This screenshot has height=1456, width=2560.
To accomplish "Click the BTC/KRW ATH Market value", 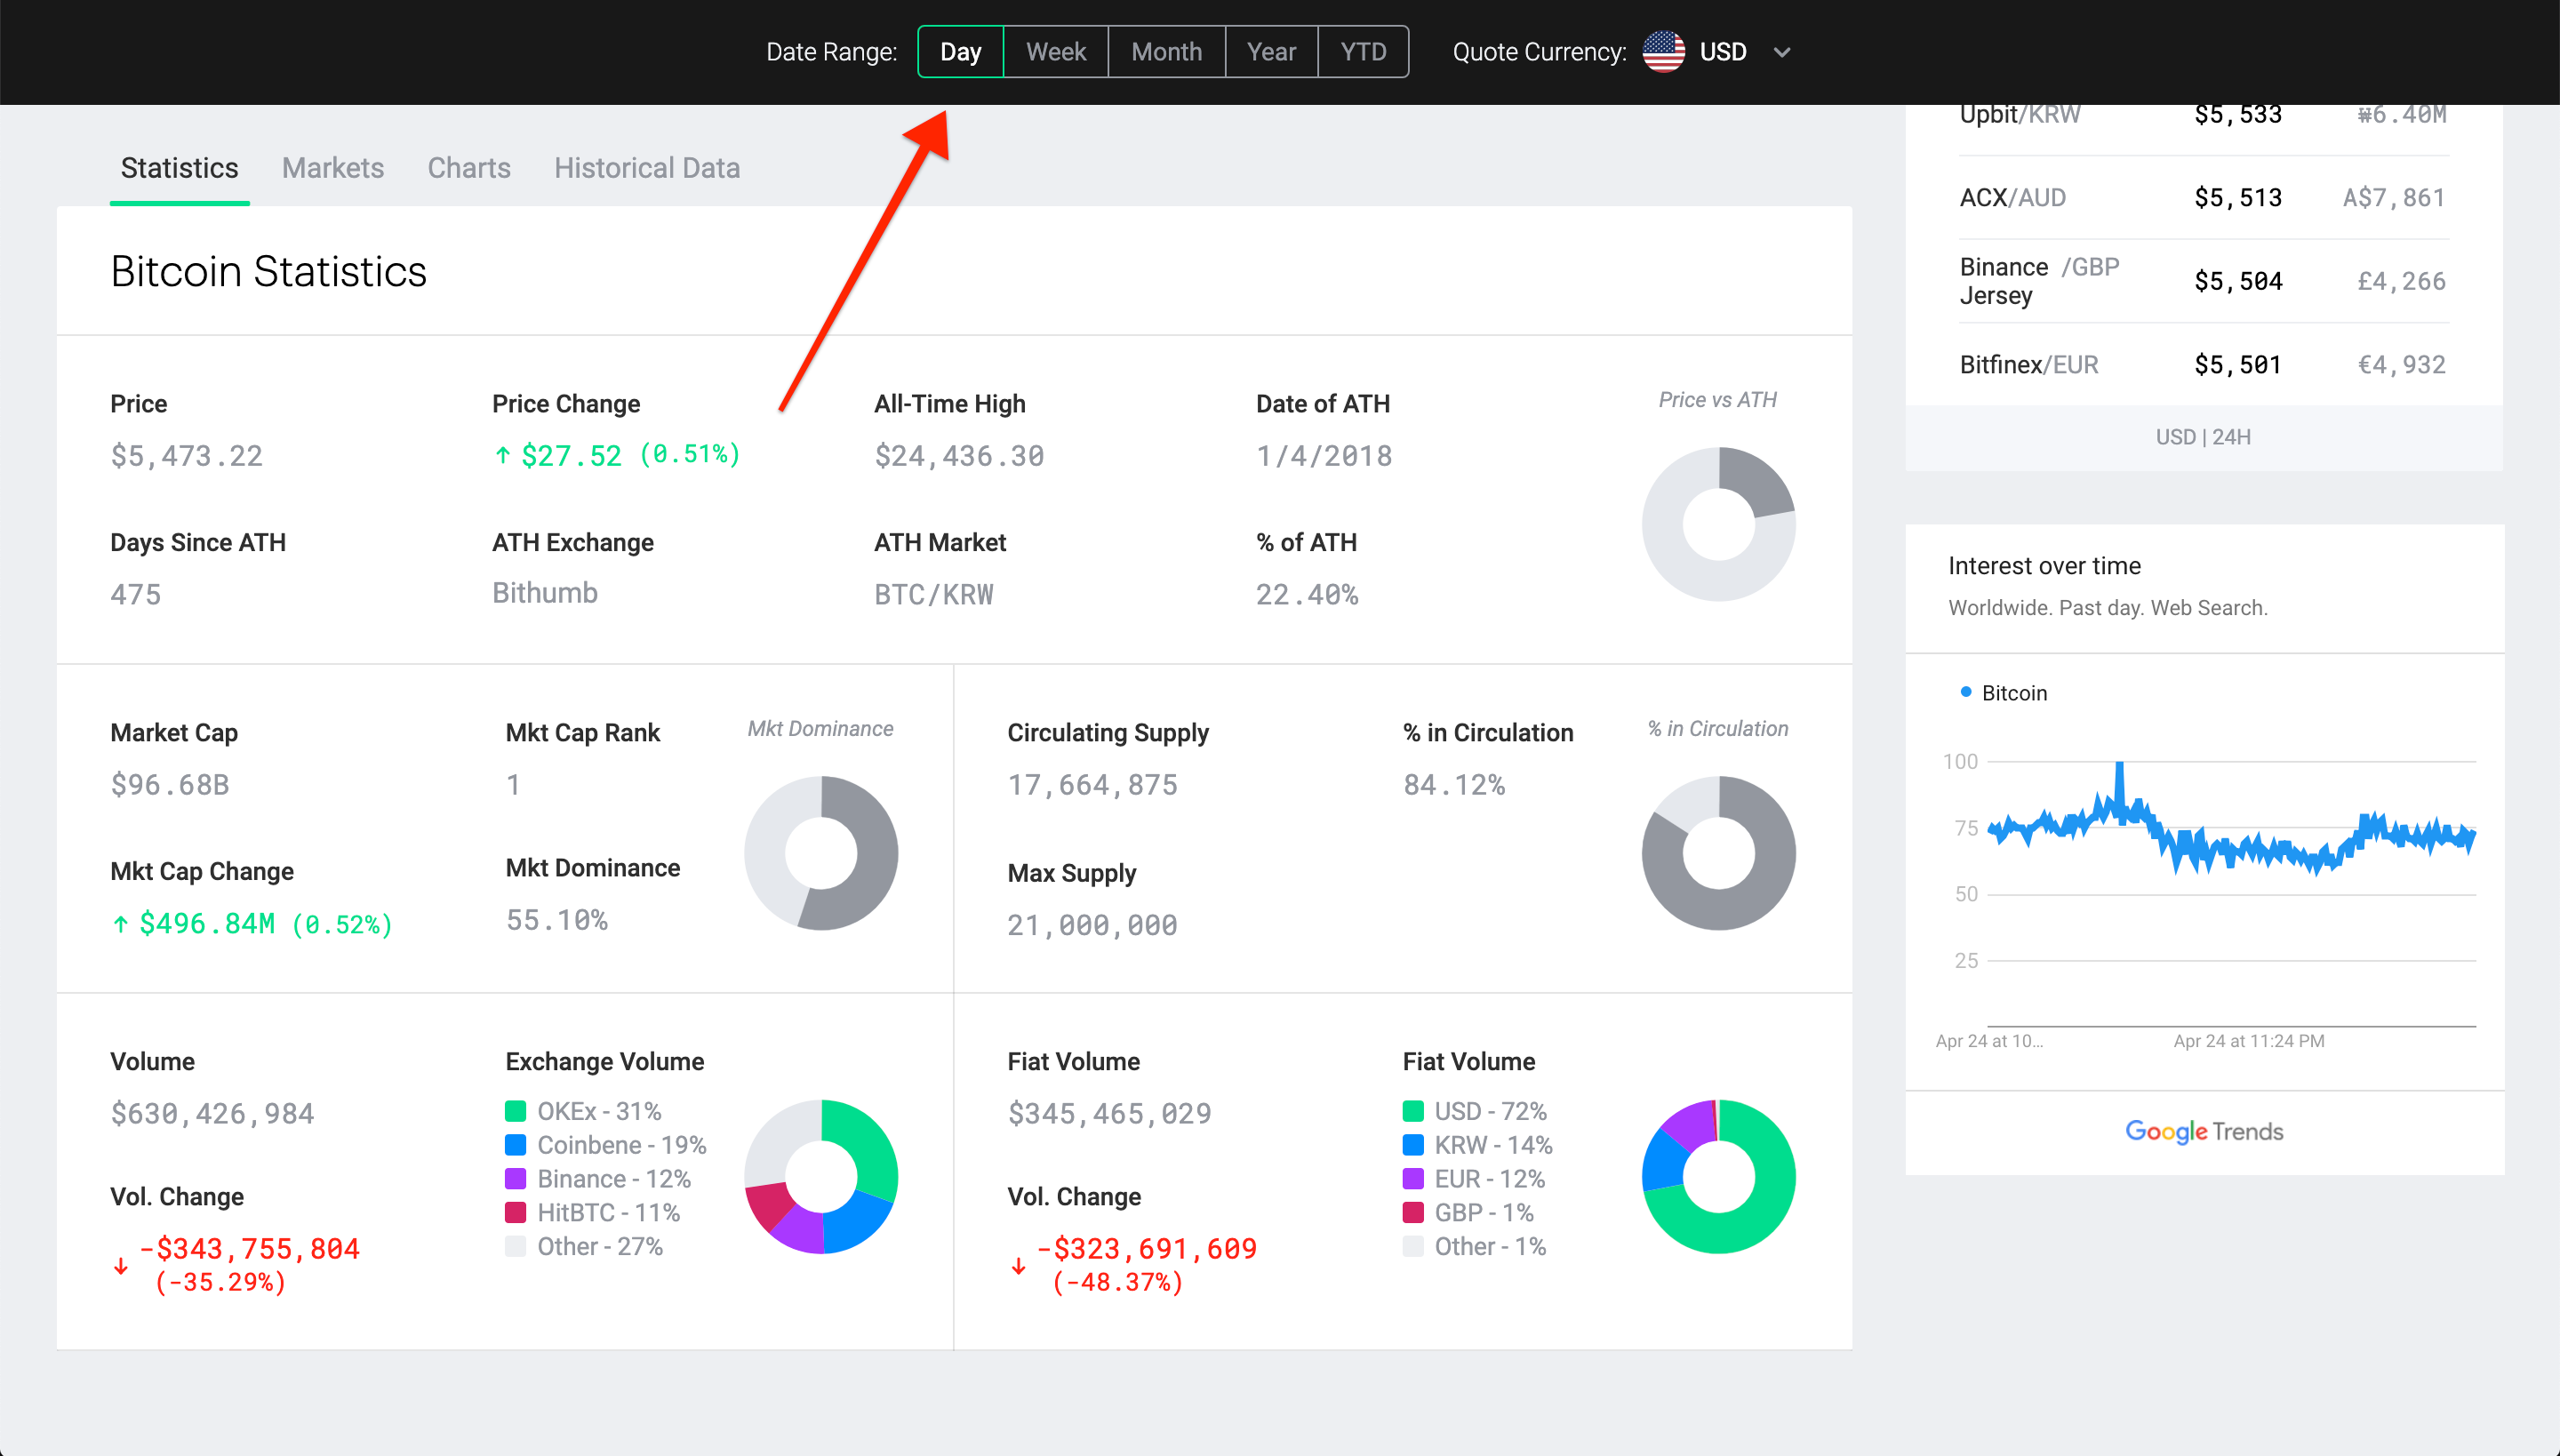I will click(x=934, y=595).
